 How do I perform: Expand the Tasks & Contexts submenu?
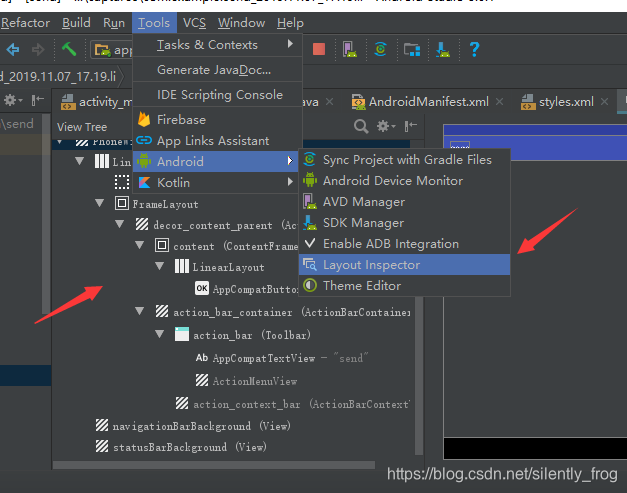click(217, 45)
